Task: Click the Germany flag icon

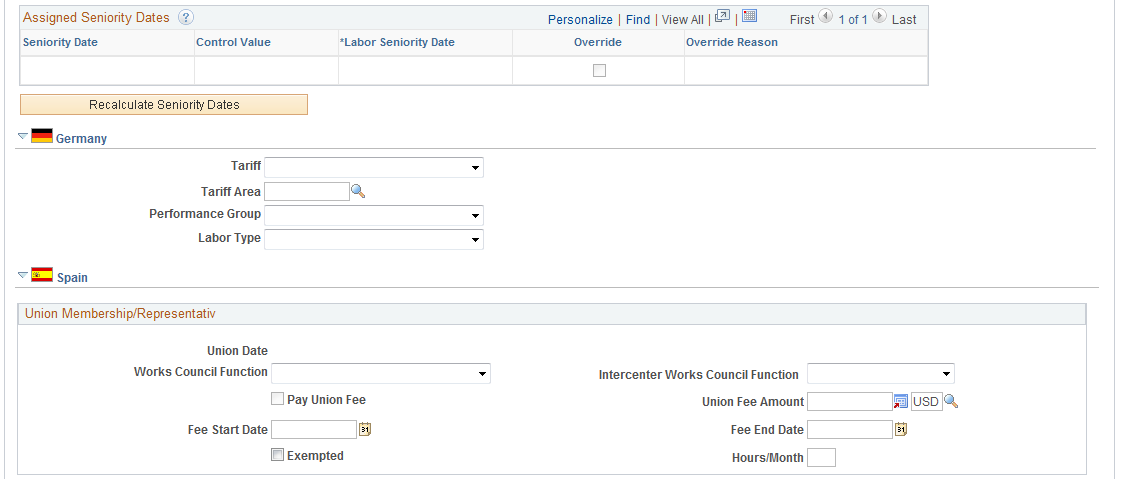Action: [x=42, y=136]
